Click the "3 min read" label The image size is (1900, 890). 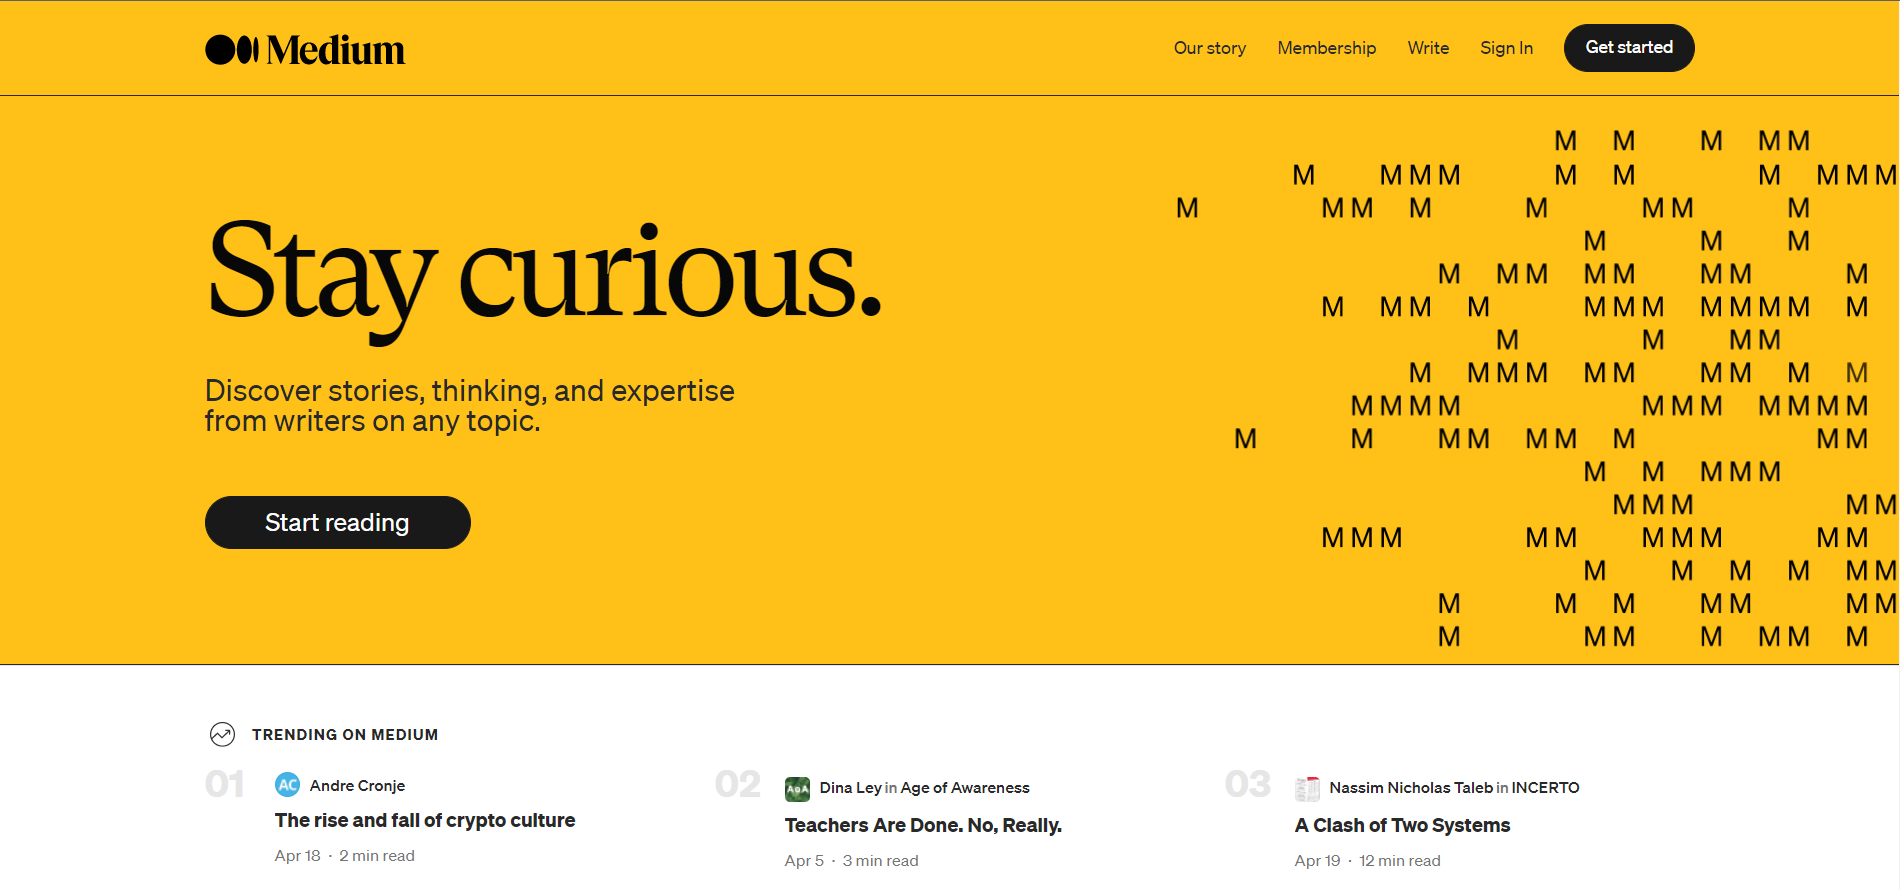coord(881,861)
